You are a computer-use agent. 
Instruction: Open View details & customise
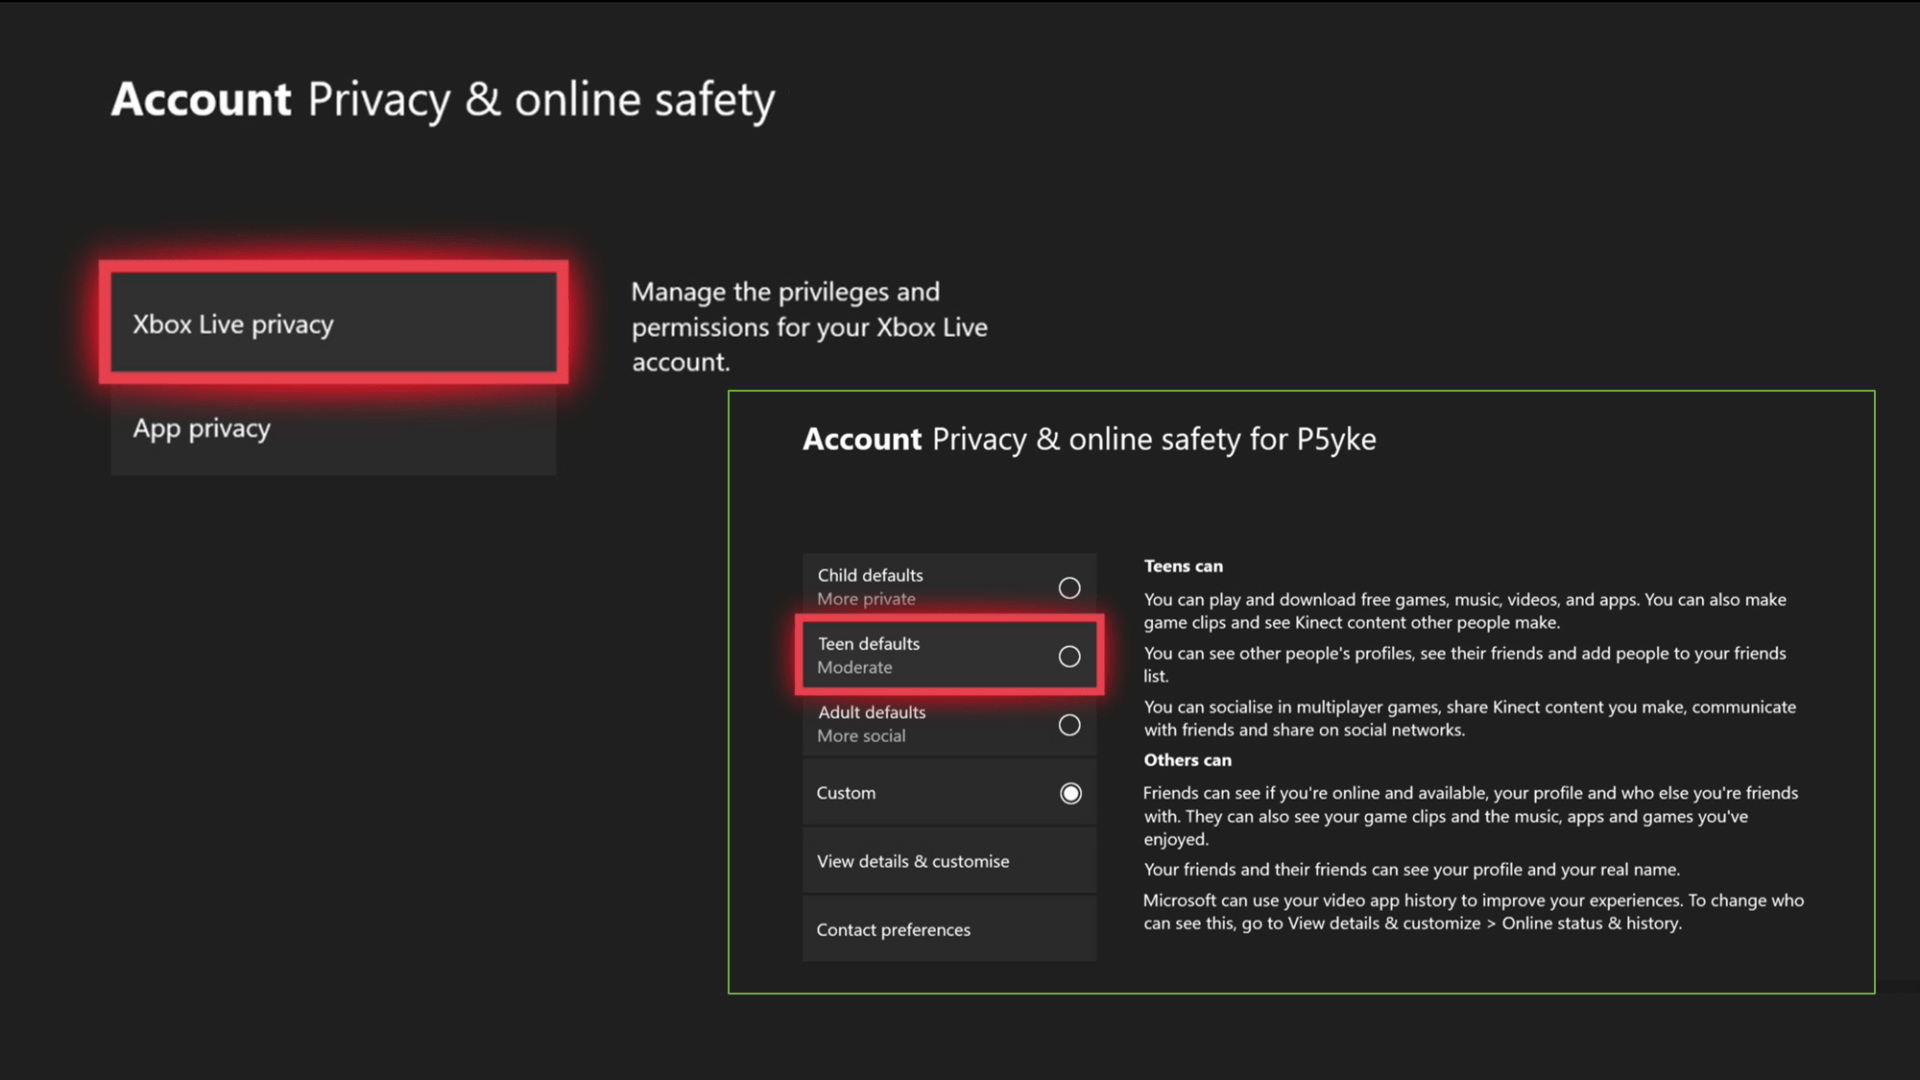[949, 861]
